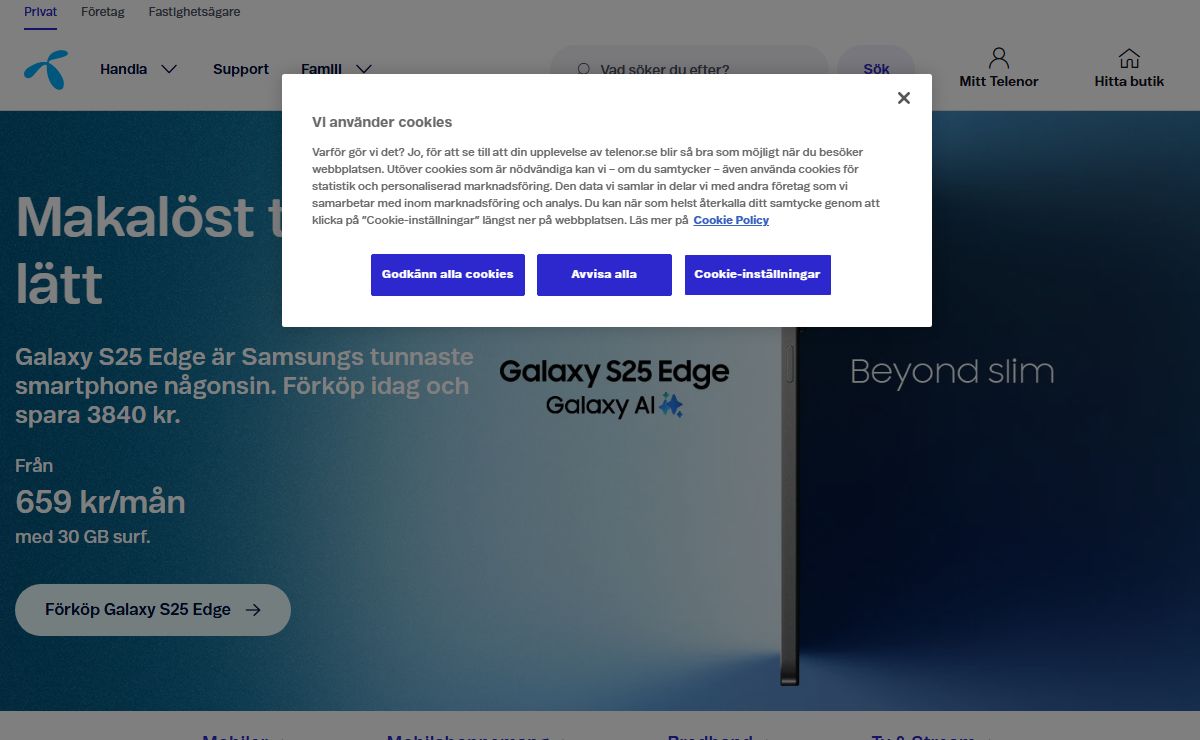Image resolution: width=1200 pixels, height=740 pixels.
Task: Close the cookie dialog with X
Action: 904,98
